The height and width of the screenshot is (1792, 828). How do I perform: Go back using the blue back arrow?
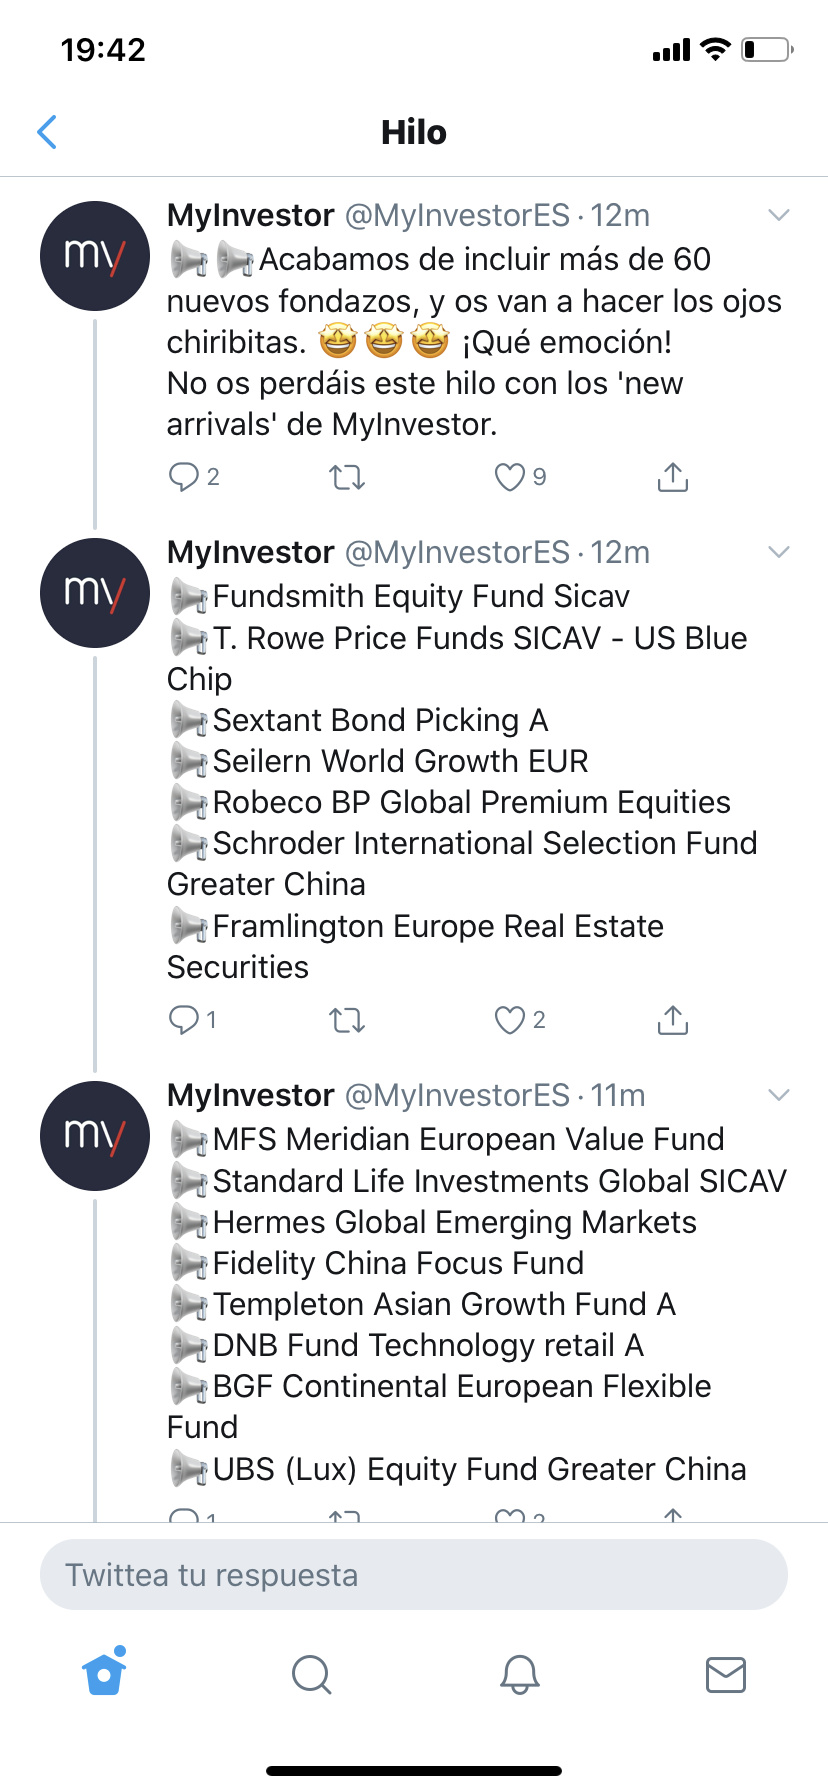coord(47,132)
